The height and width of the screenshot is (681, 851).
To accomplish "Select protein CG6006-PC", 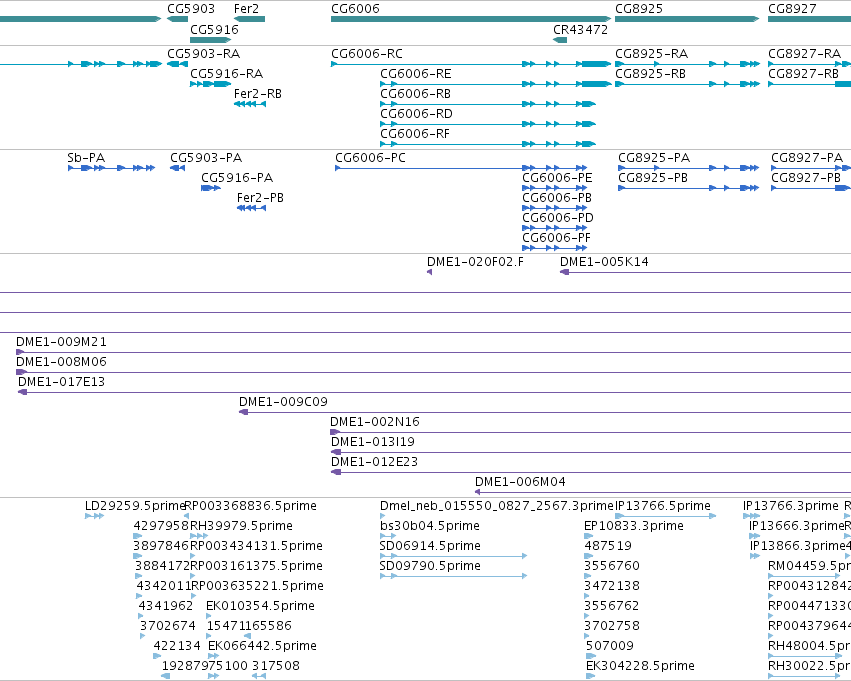I will pyautogui.click(x=370, y=158).
